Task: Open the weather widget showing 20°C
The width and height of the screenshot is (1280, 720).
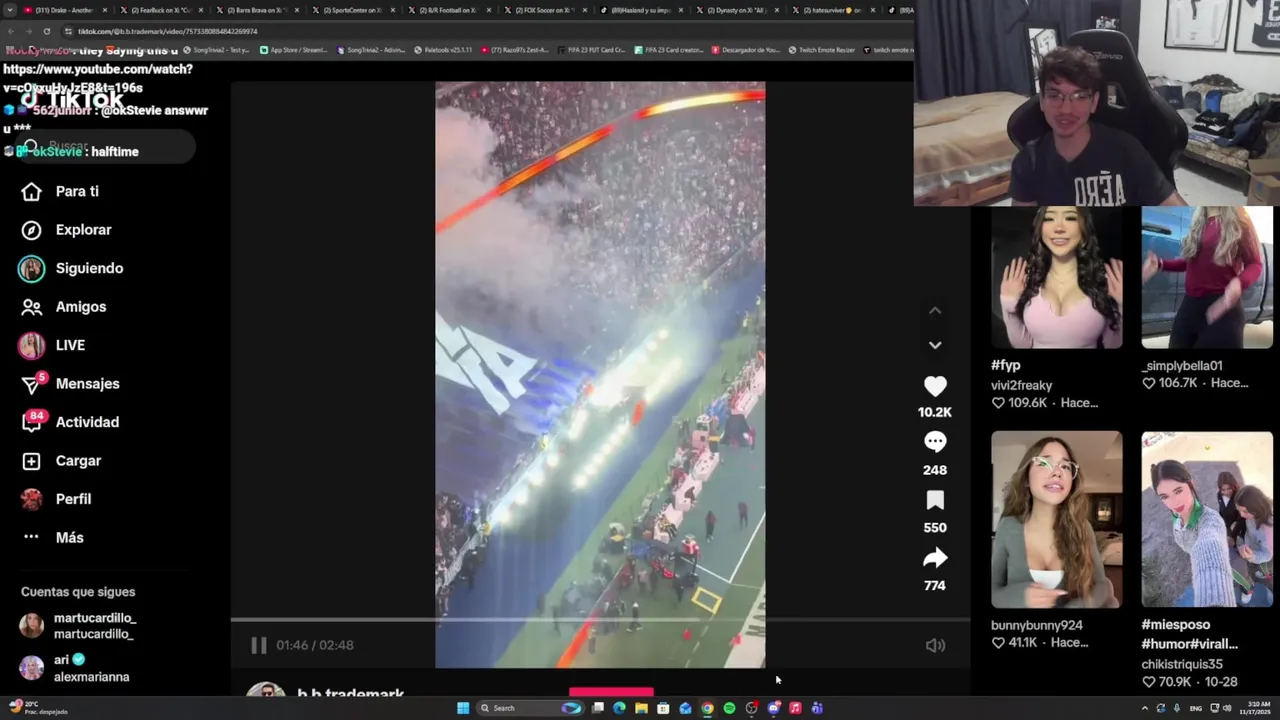Action: (38, 708)
